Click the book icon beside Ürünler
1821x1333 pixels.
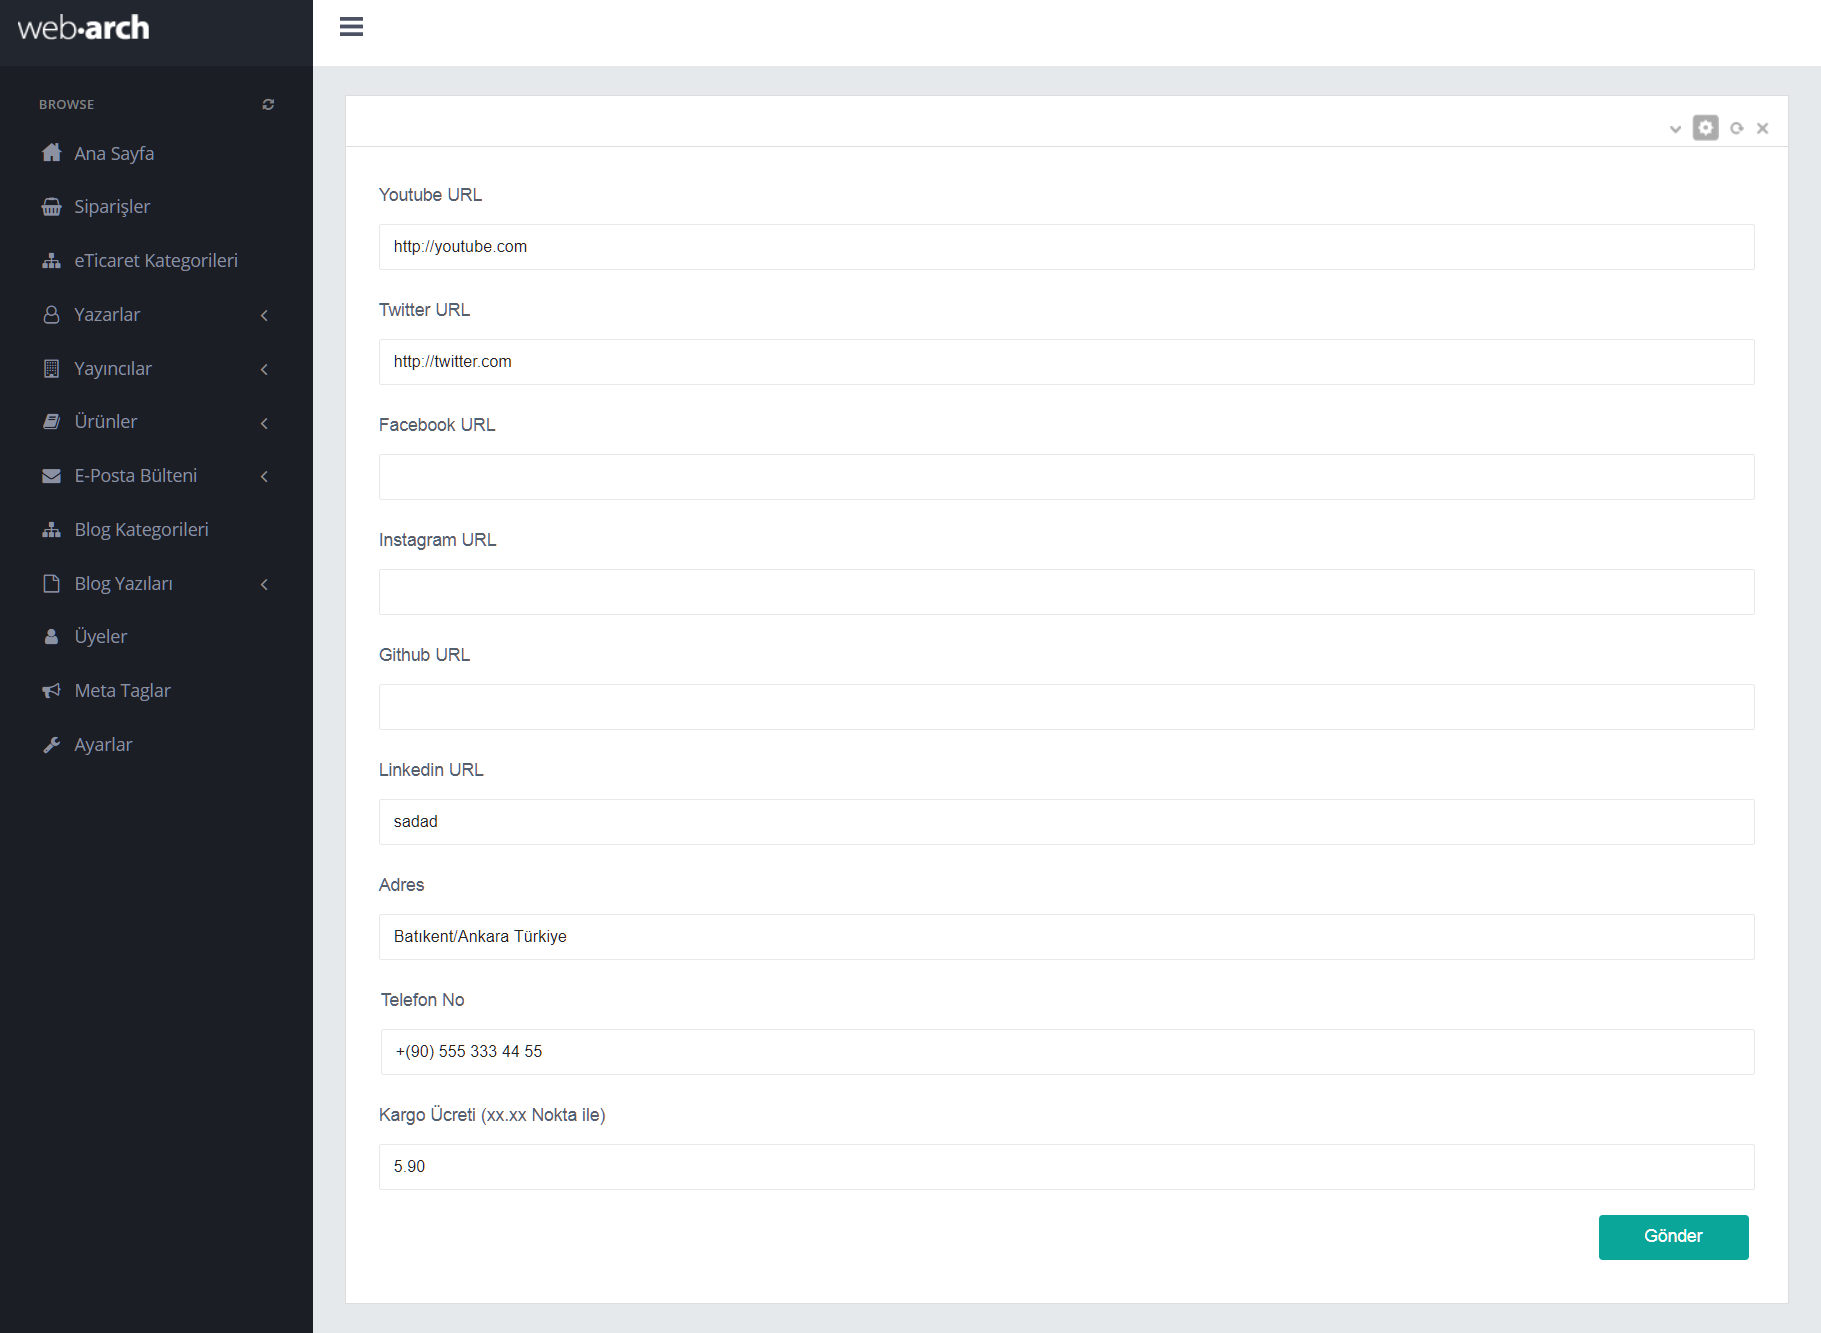[x=52, y=422]
